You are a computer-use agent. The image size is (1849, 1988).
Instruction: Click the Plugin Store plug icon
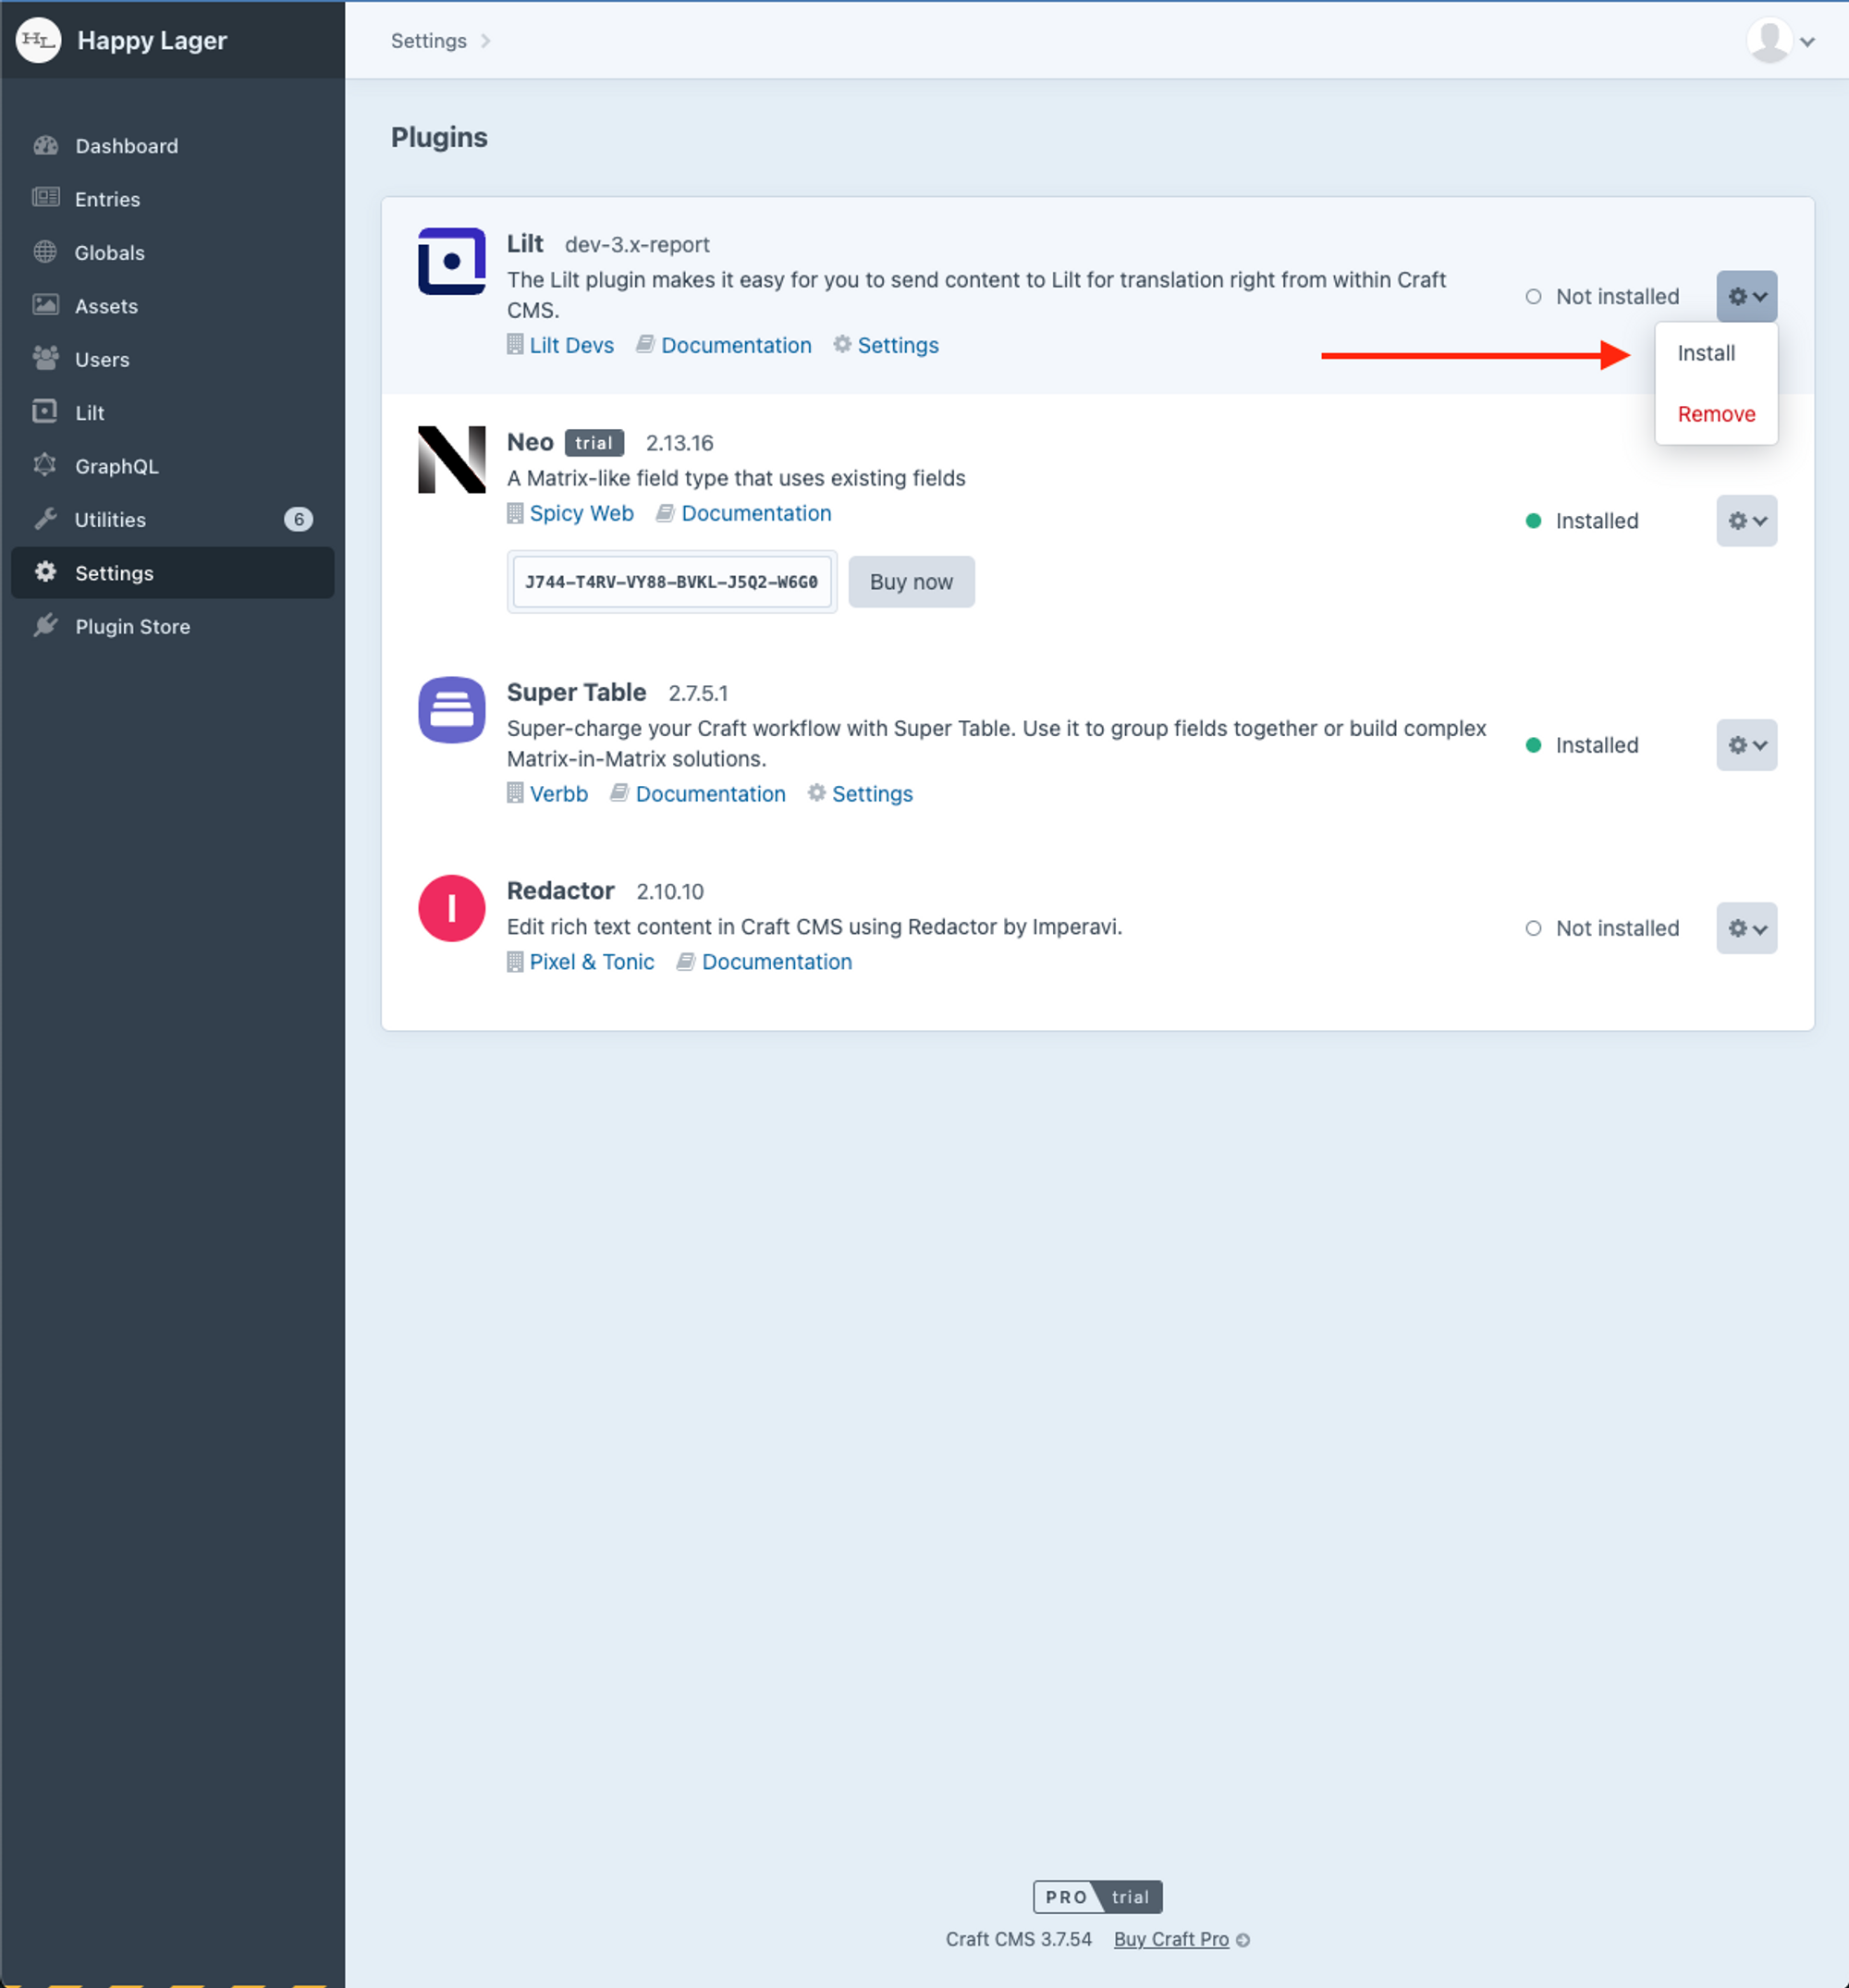(46, 626)
